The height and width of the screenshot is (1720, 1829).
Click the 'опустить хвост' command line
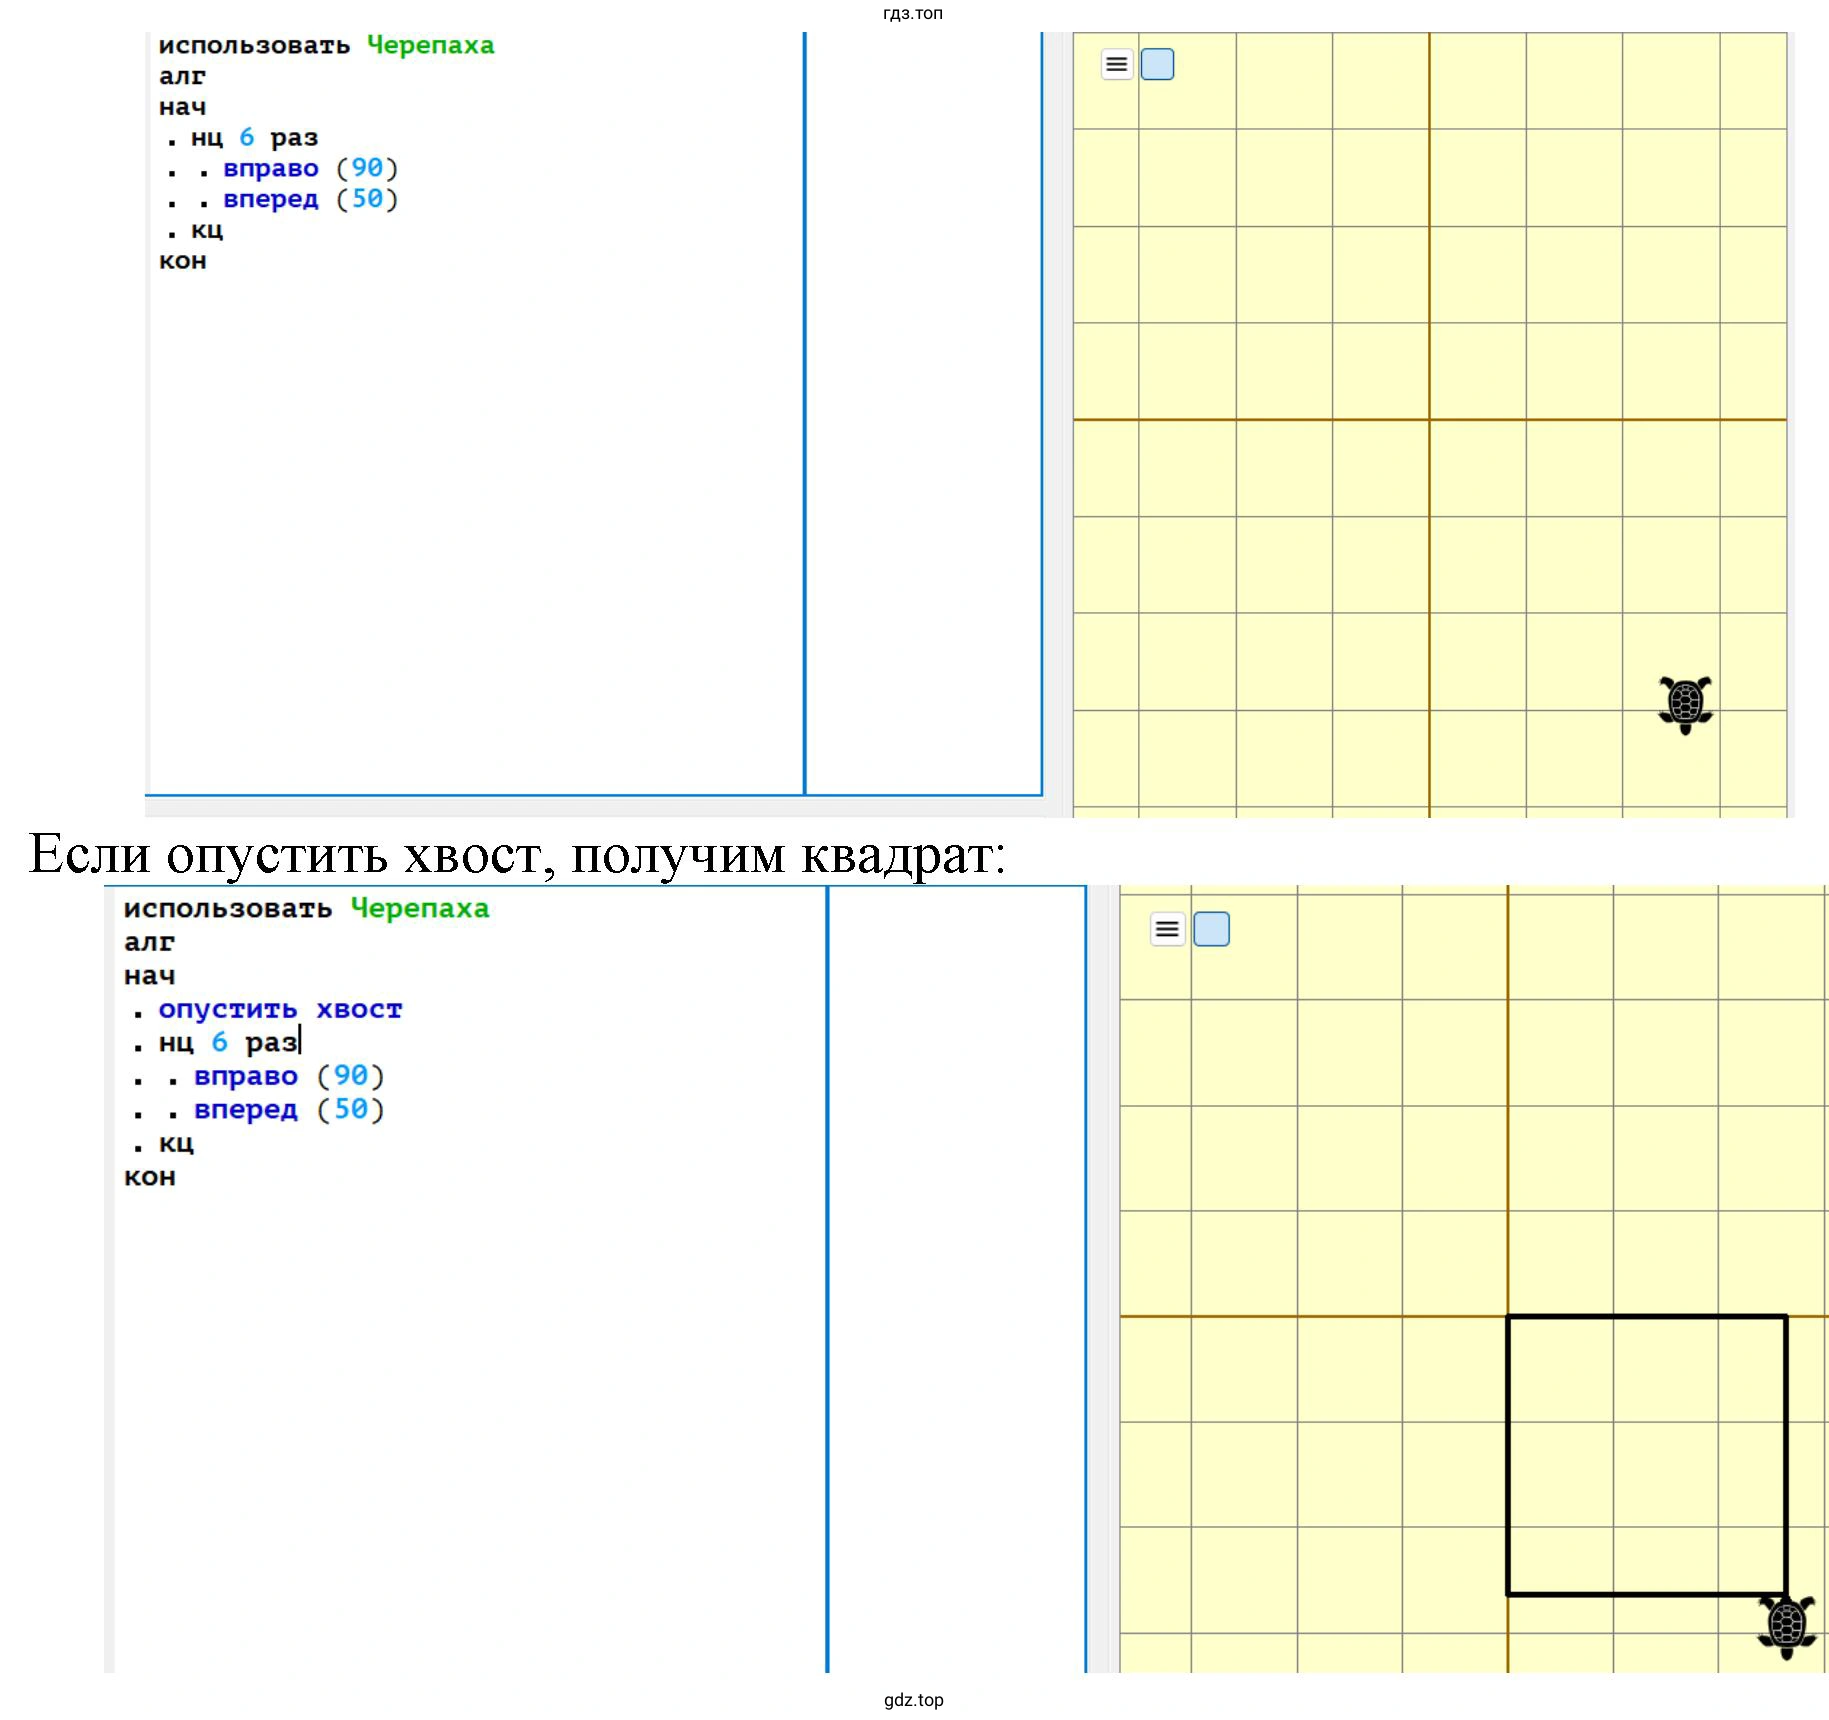(280, 1010)
